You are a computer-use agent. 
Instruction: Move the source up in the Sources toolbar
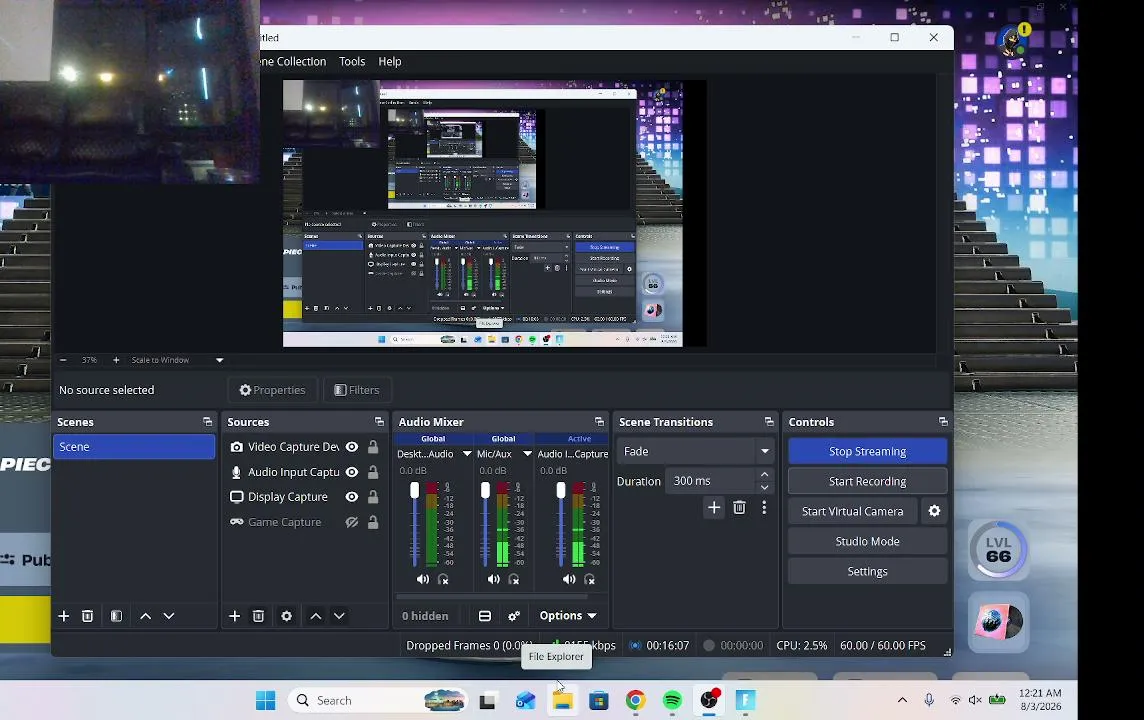click(316, 616)
